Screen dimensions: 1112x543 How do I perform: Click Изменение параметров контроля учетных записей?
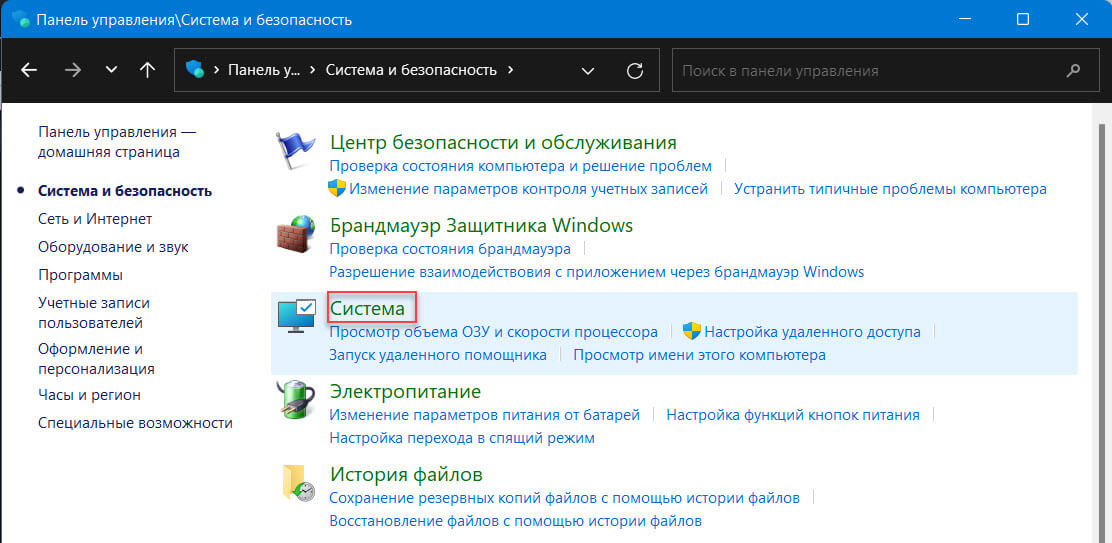click(x=528, y=189)
